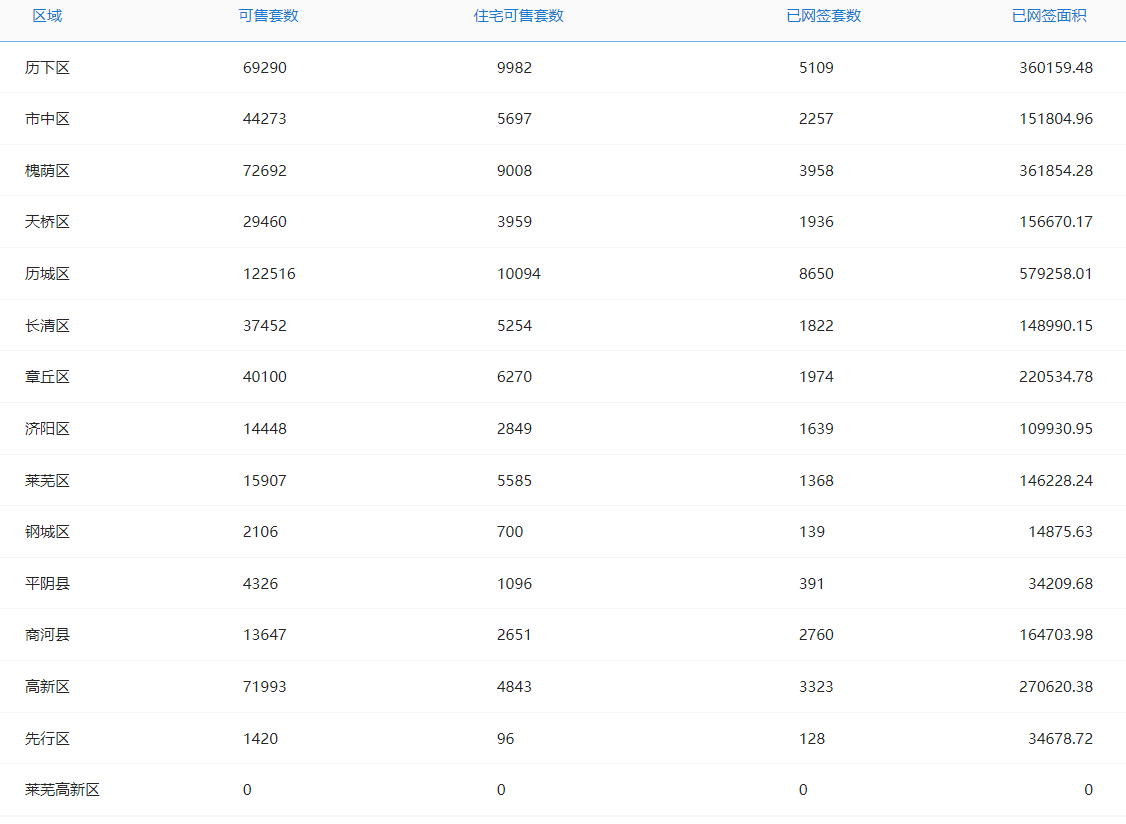Select the 历城区 row name
The image size is (1126, 824).
(47, 274)
